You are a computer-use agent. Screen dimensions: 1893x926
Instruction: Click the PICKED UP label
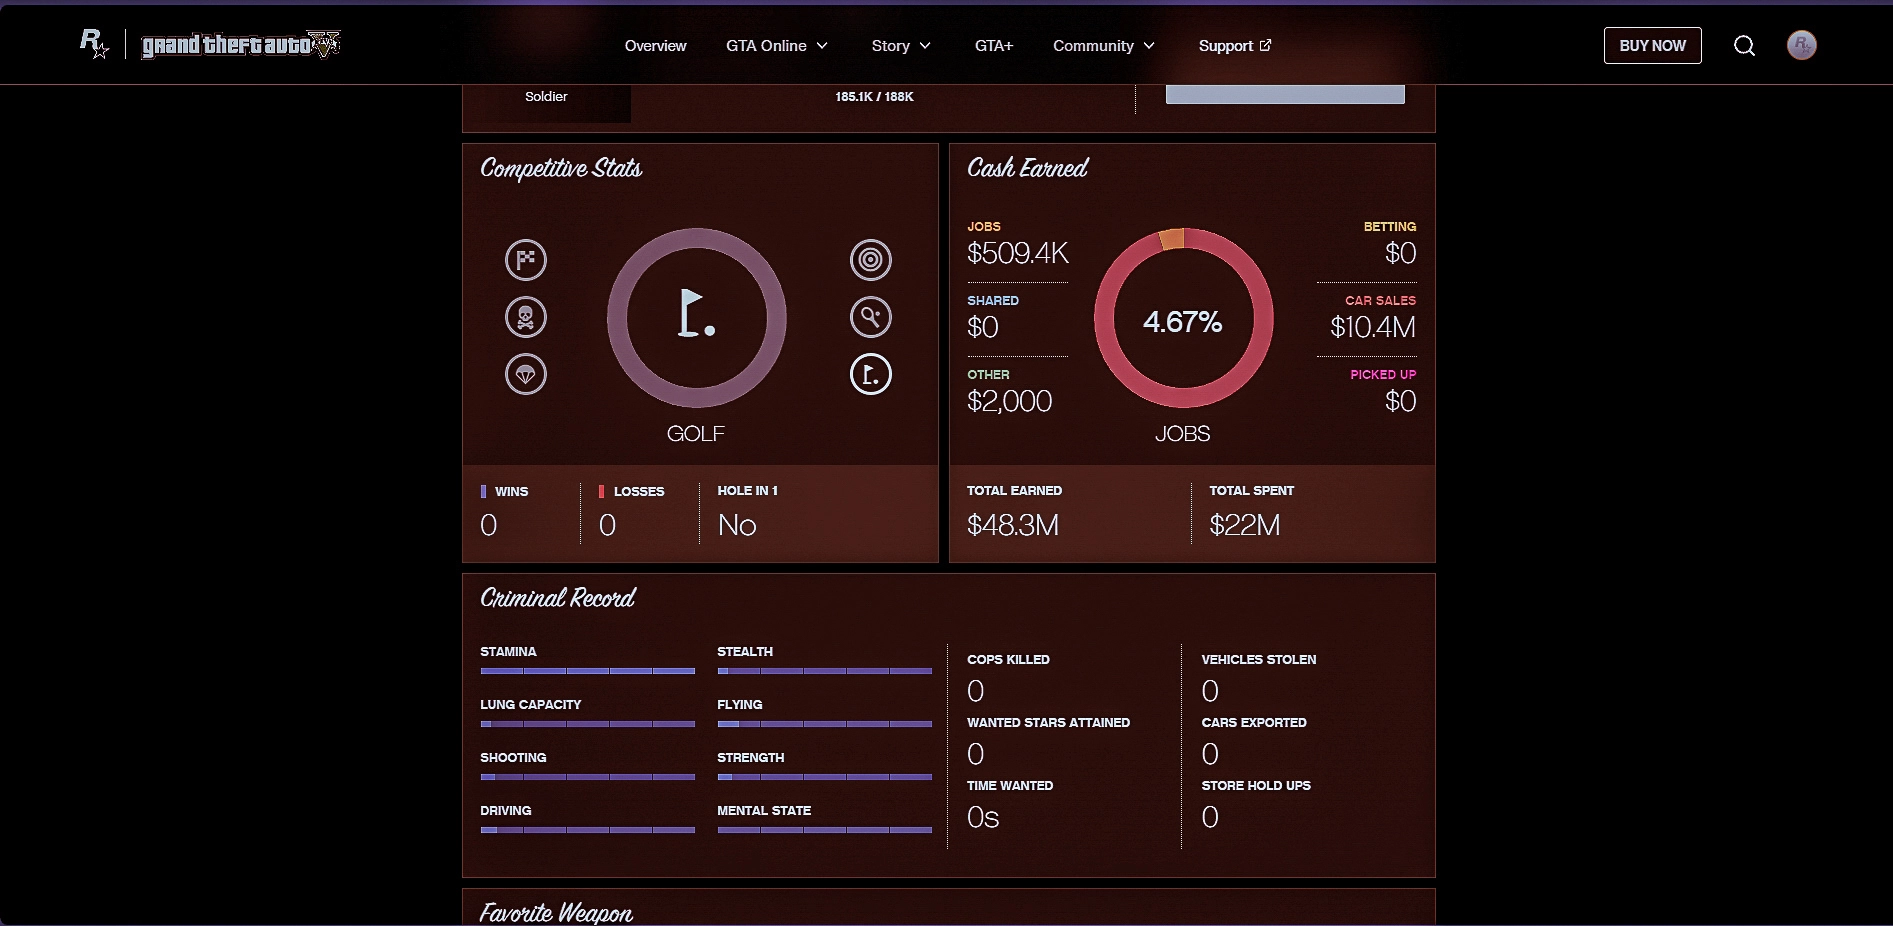[x=1383, y=375]
